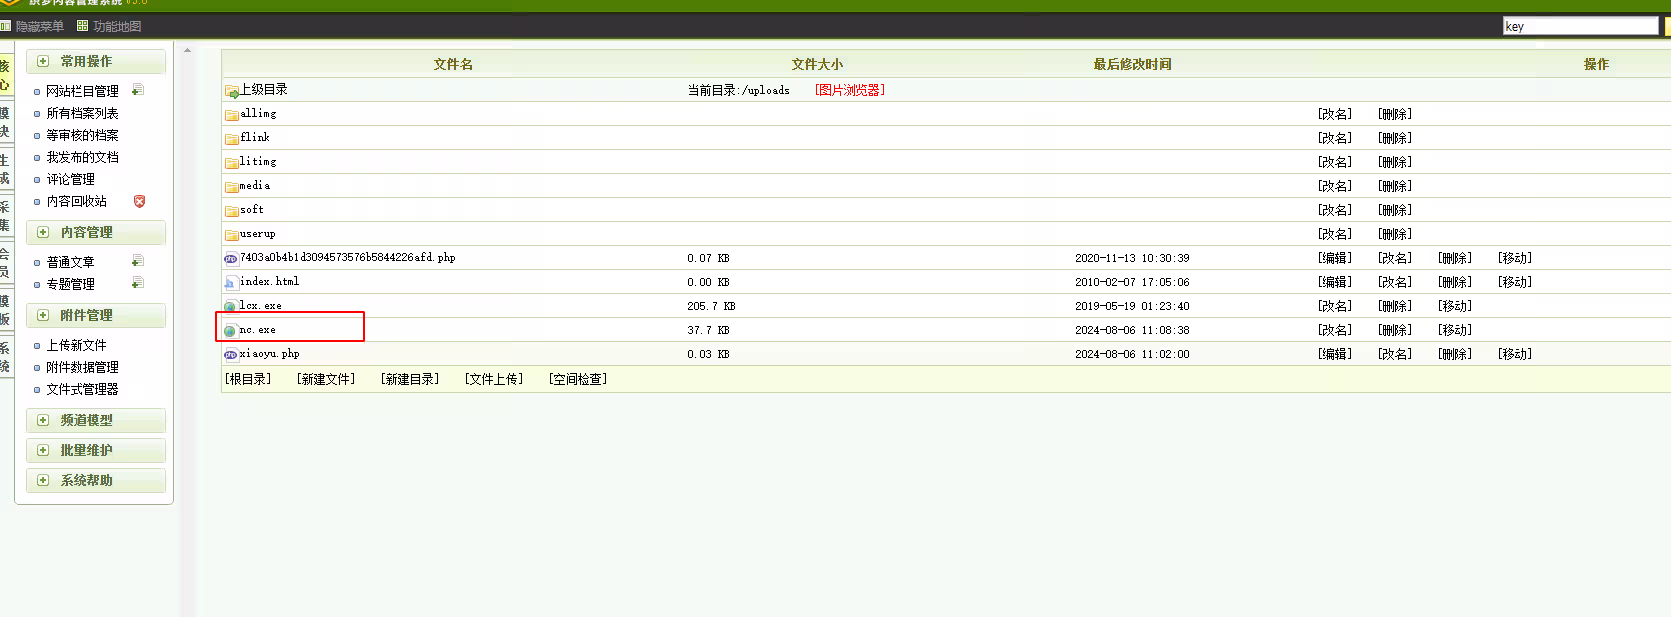Click the [文件上传] link
The image size is (1671, 617).
pos(494,379)
